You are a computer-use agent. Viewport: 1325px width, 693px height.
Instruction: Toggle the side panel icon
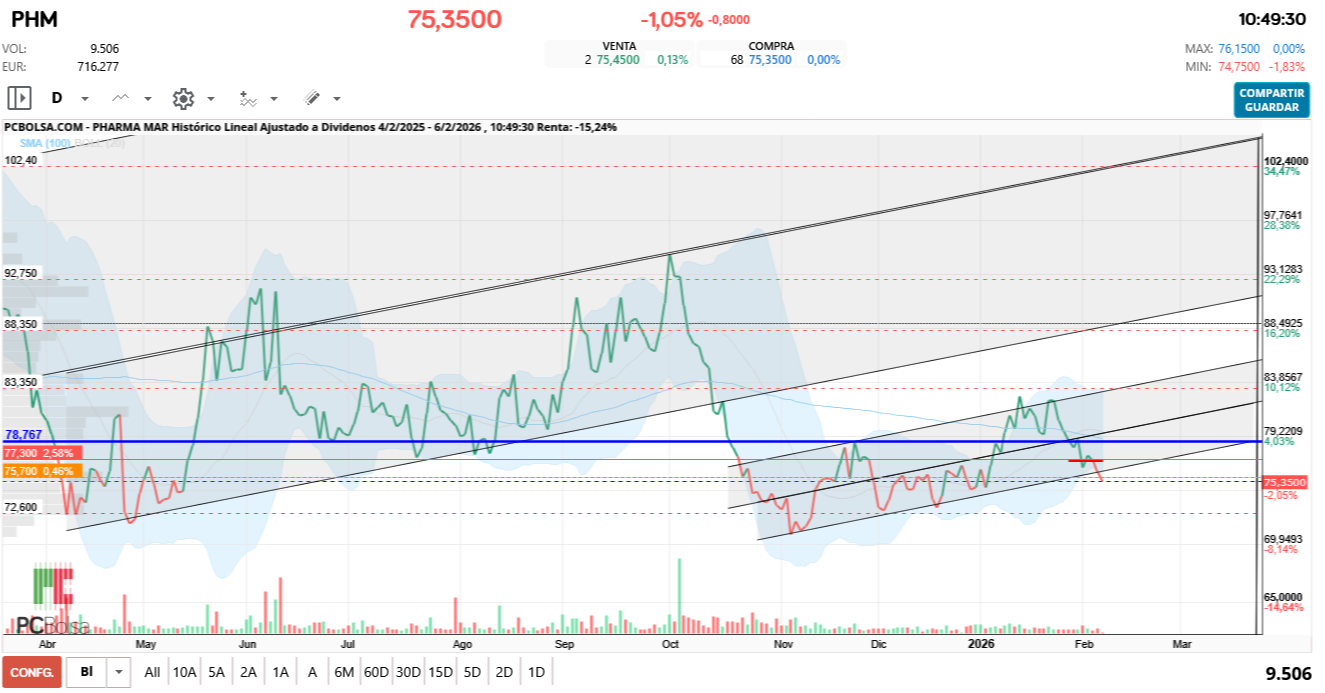coord(19,98)
